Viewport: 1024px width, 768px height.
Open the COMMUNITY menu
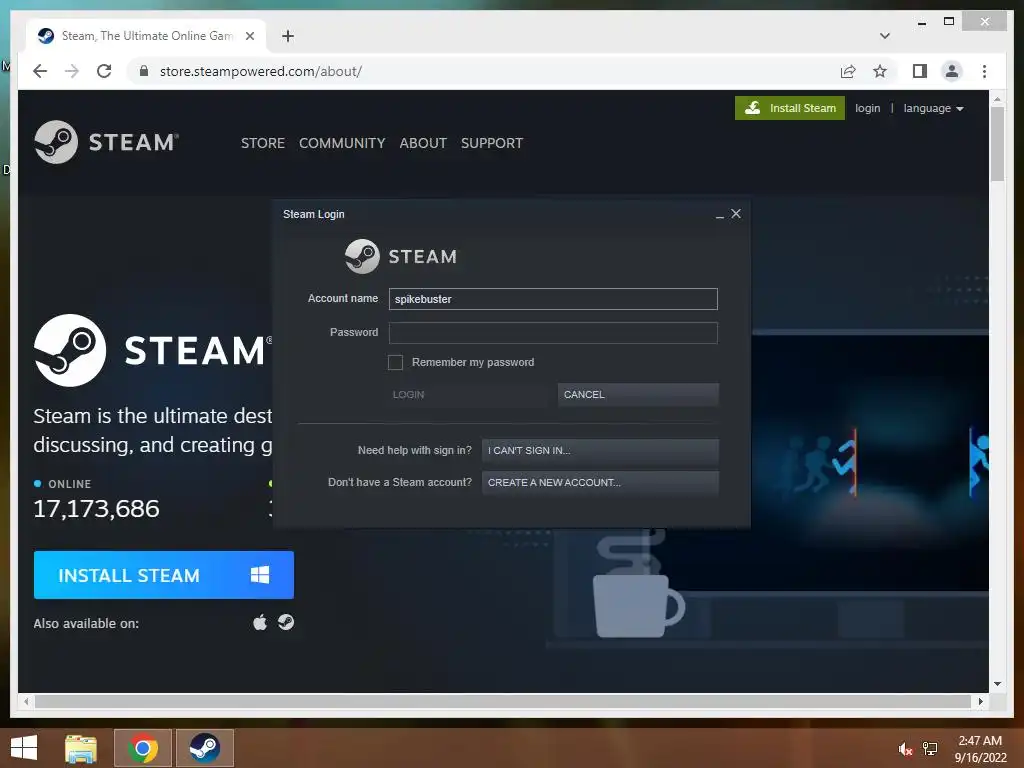point(342,143)
